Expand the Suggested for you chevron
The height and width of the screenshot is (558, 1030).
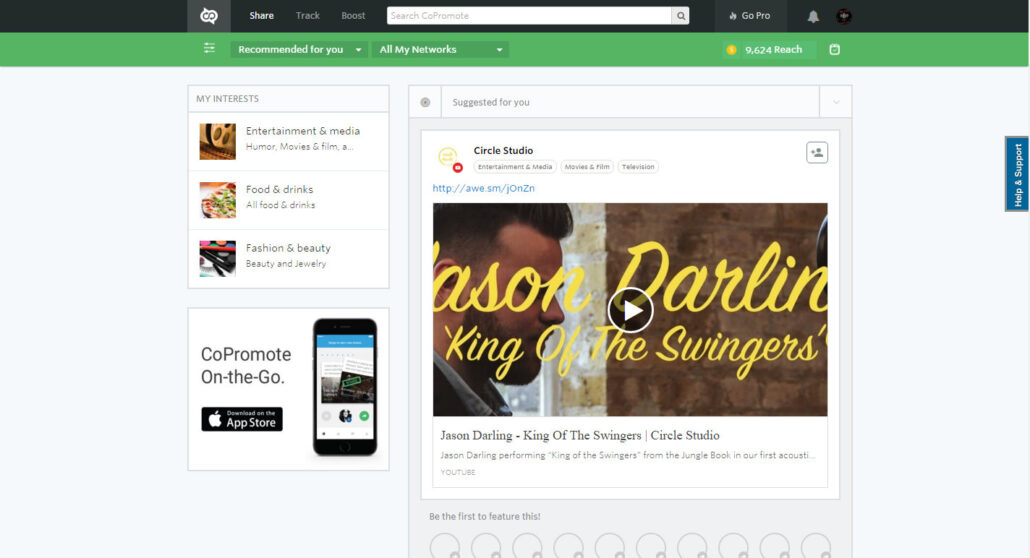pyautogui.click(x=836, y=102)
